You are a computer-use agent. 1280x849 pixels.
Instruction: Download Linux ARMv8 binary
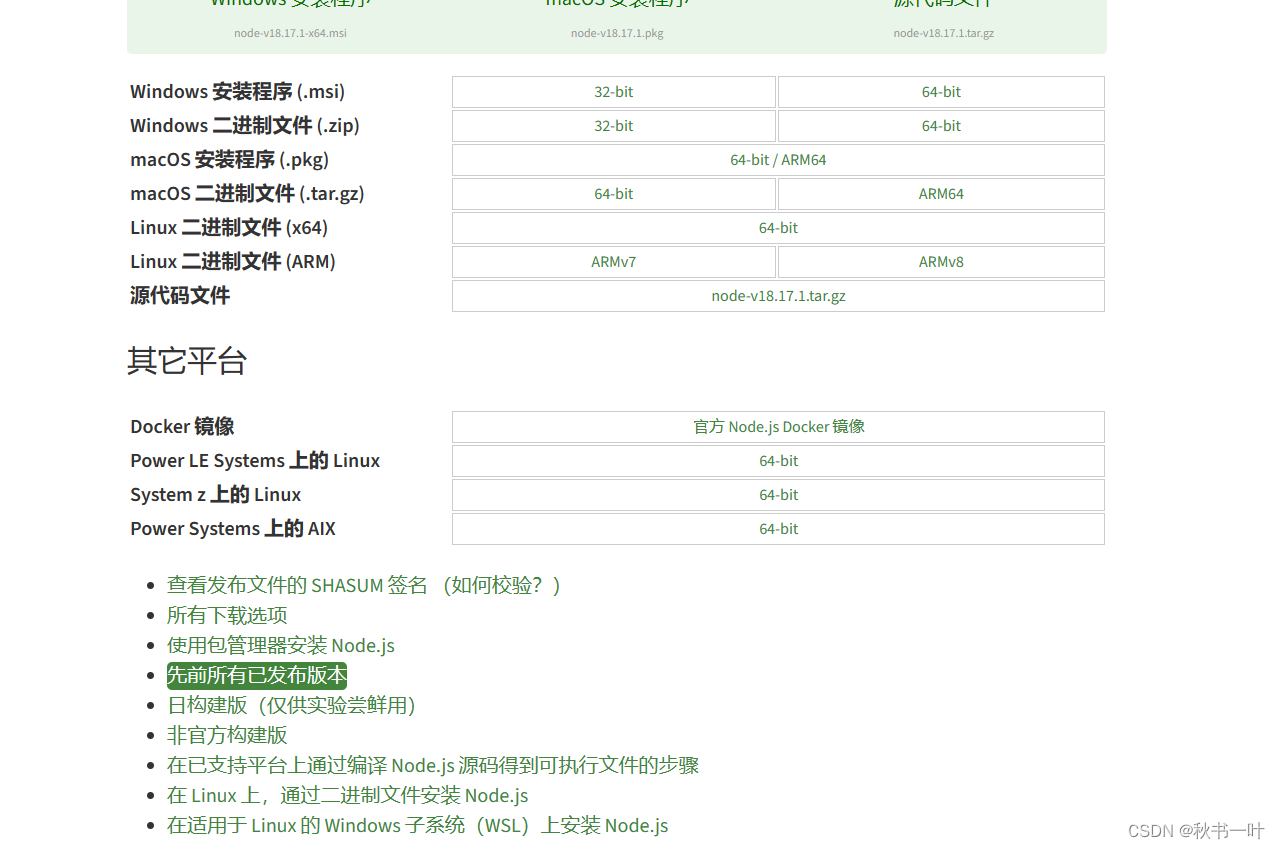coord(941,262)
